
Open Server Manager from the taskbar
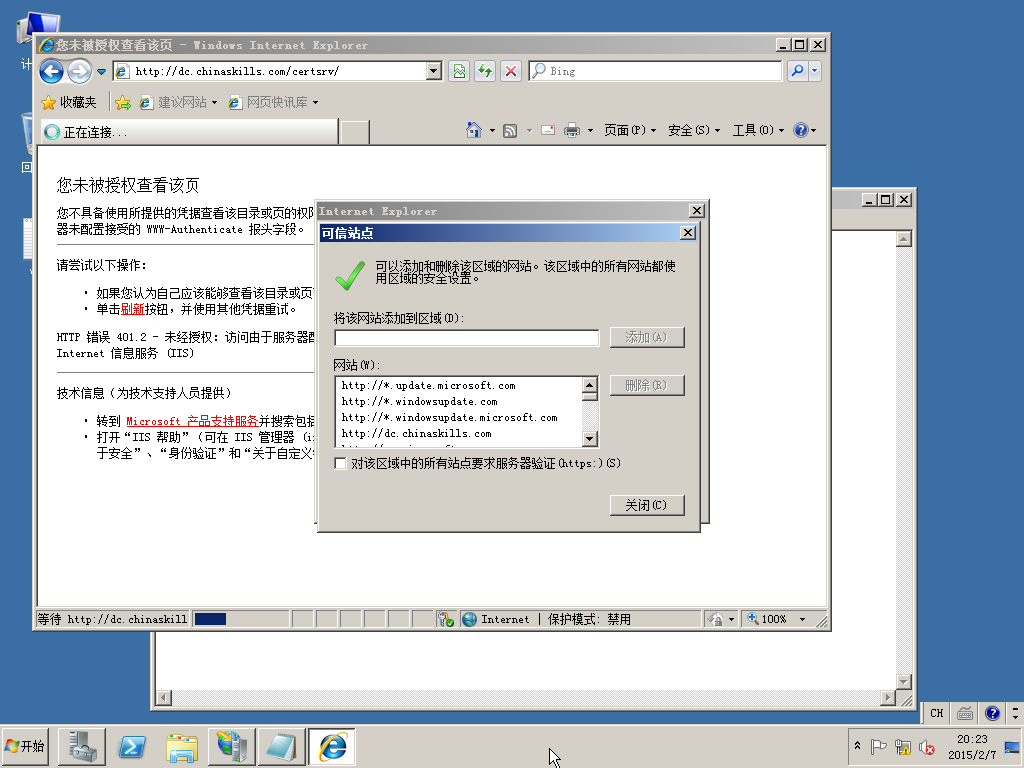point(82,746)
